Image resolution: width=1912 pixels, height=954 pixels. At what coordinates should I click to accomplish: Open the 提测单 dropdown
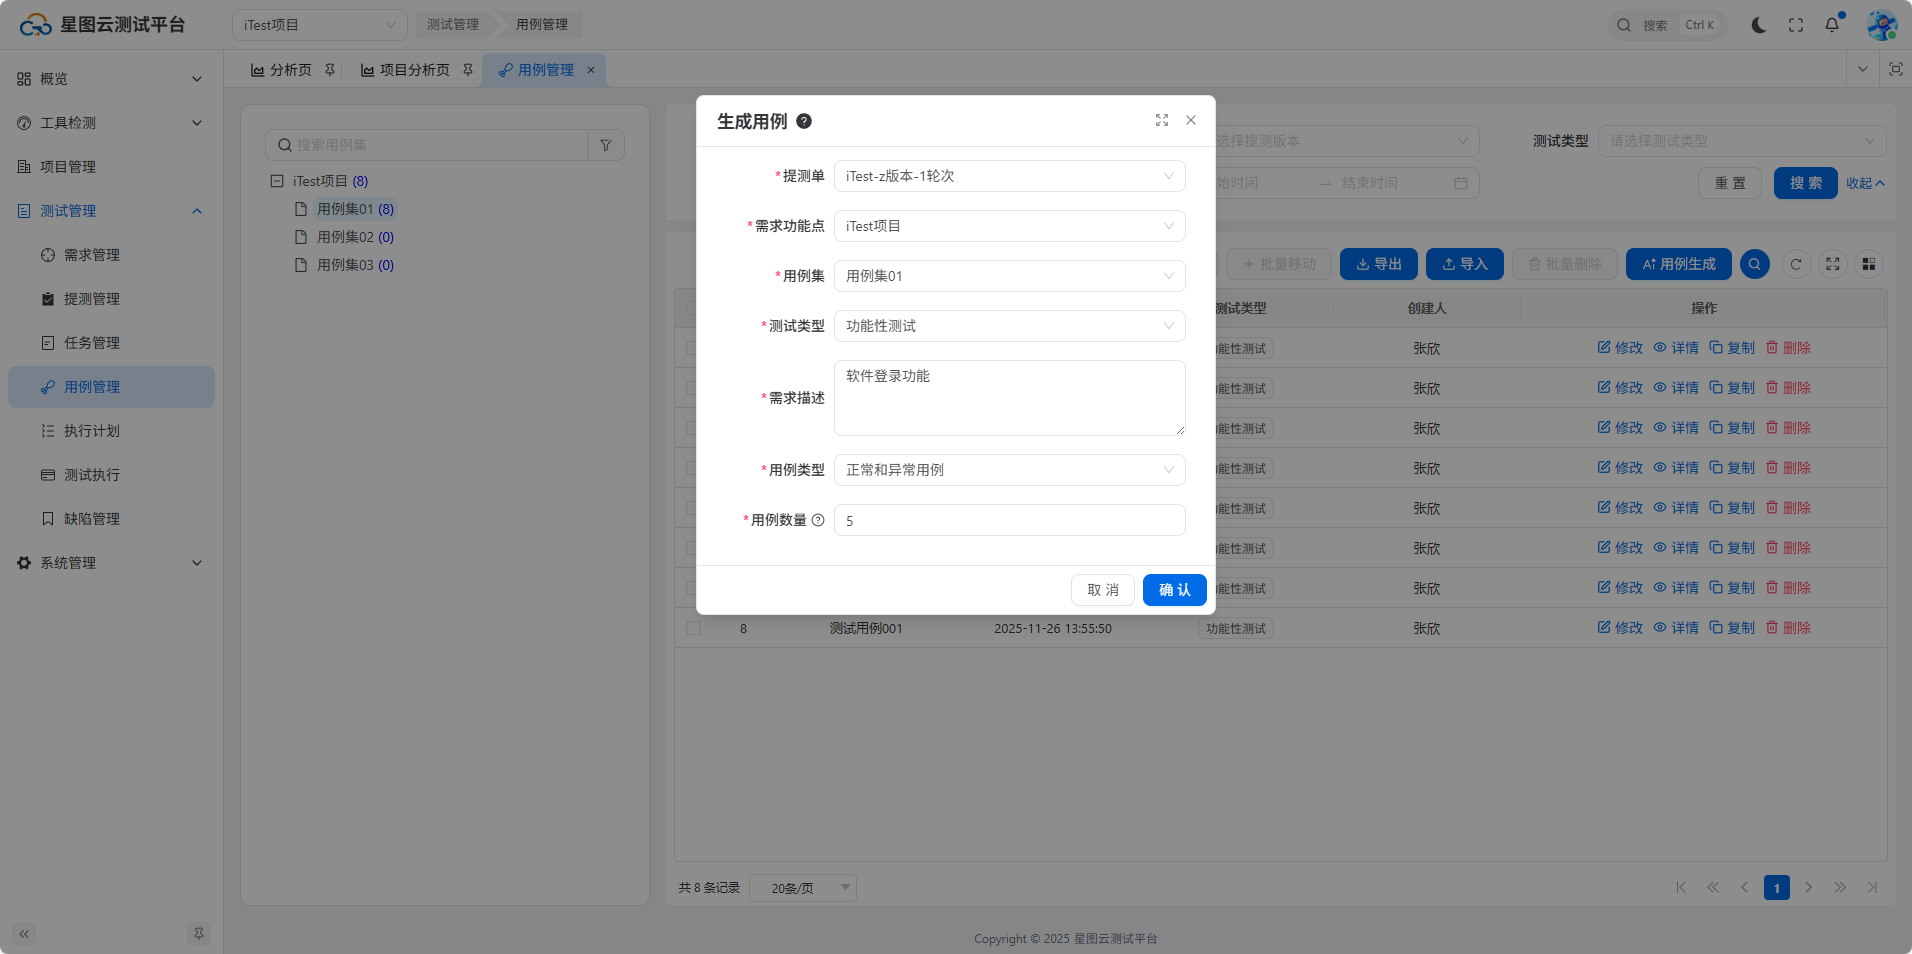tap(1009, 176)
